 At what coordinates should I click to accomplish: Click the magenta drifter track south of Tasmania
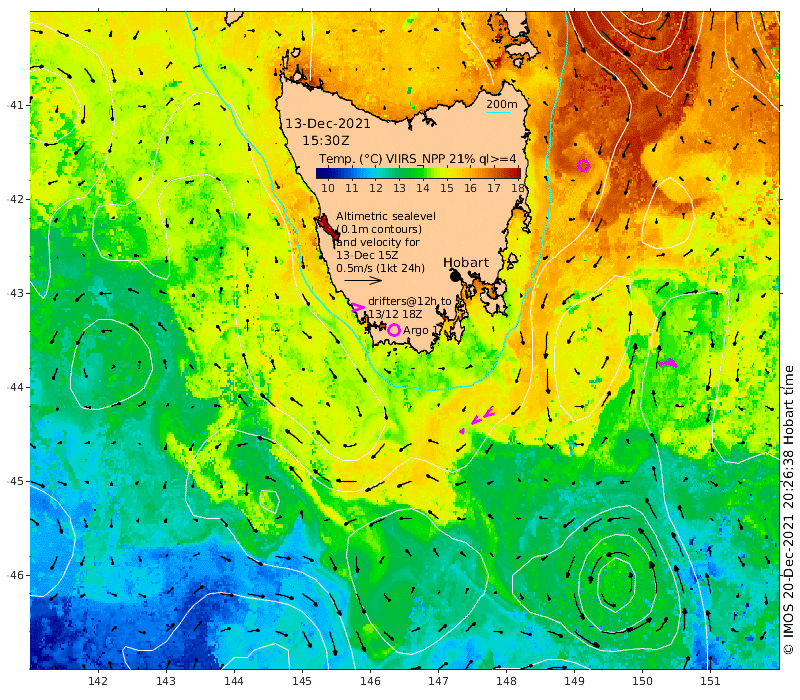(478, 419)
